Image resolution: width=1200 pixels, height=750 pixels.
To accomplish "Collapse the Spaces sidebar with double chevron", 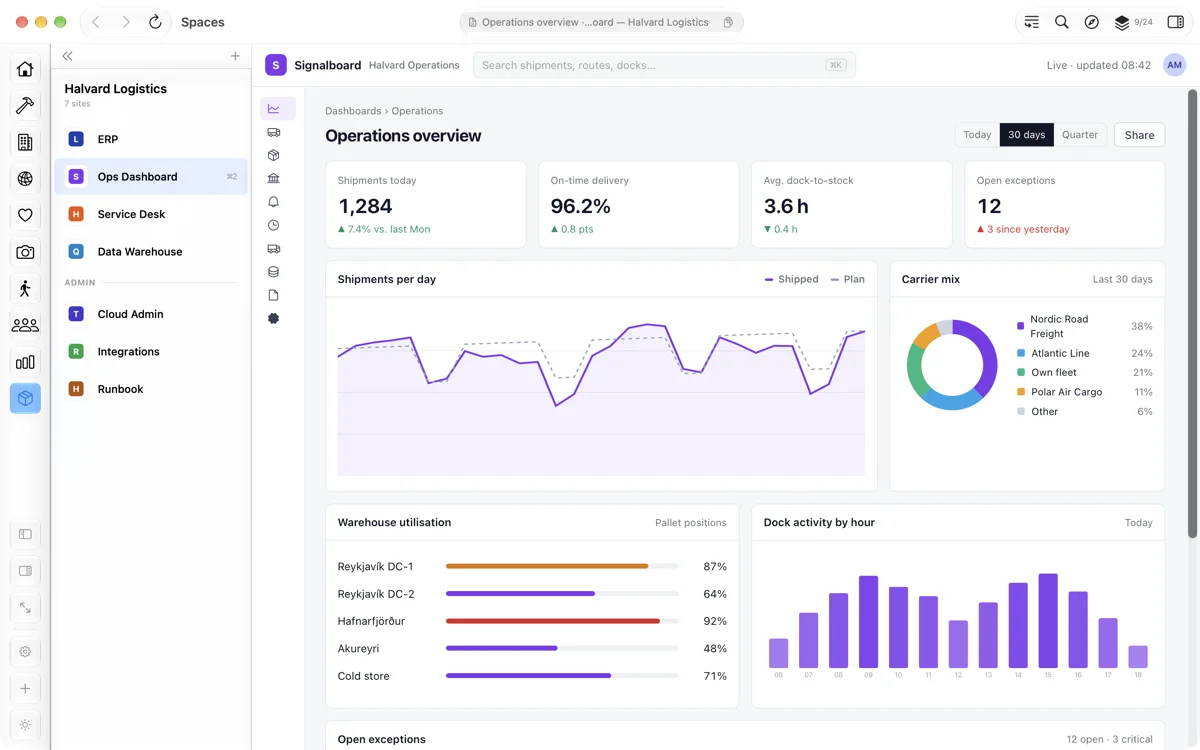I will coord(67,56).
